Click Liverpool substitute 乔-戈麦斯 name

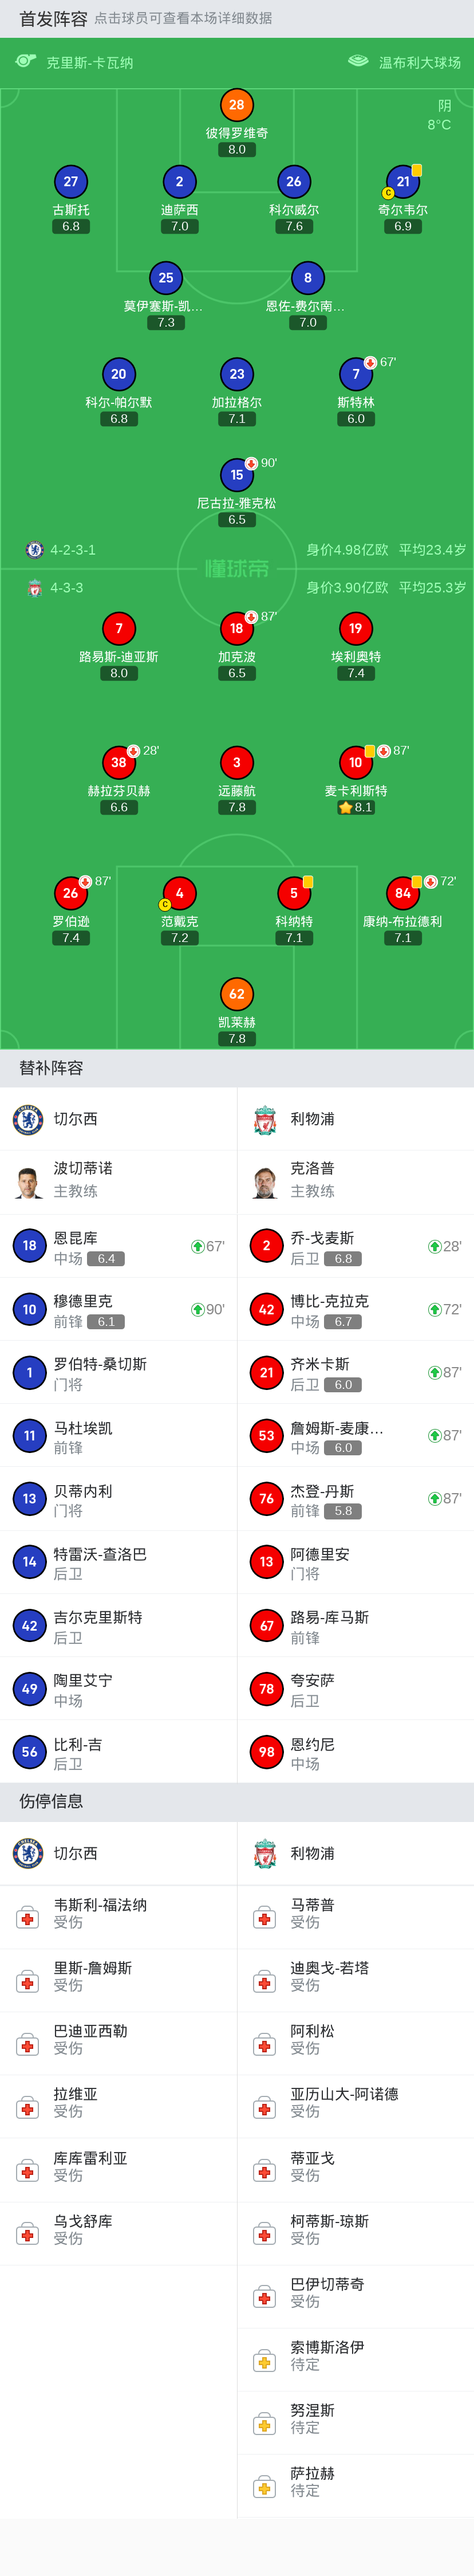[322, 1238]
